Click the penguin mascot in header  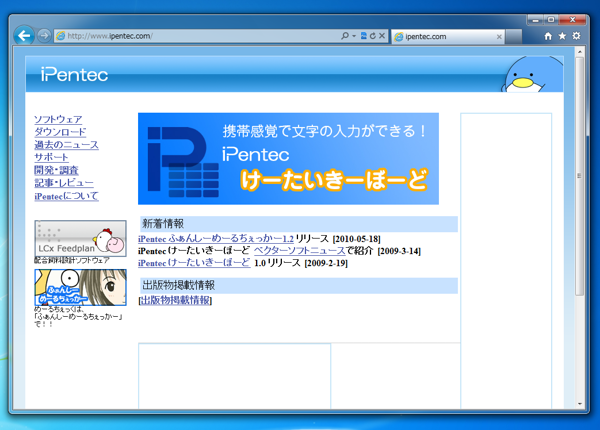click(x=532, y=74)
